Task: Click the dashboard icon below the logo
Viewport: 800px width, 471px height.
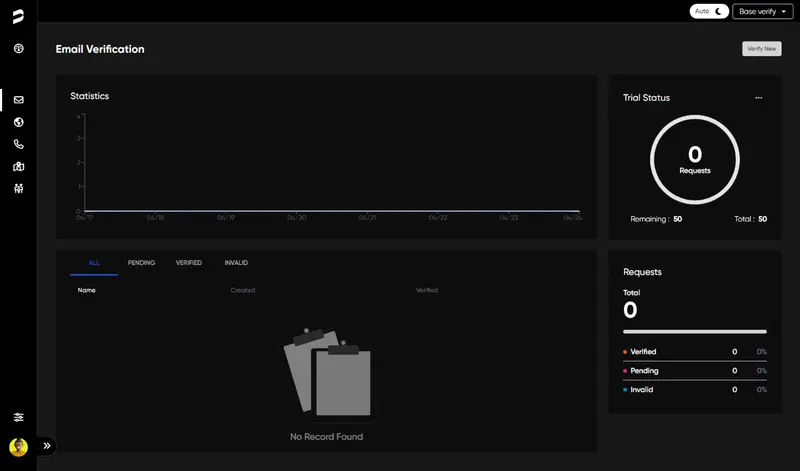Action: pos(18,48)
